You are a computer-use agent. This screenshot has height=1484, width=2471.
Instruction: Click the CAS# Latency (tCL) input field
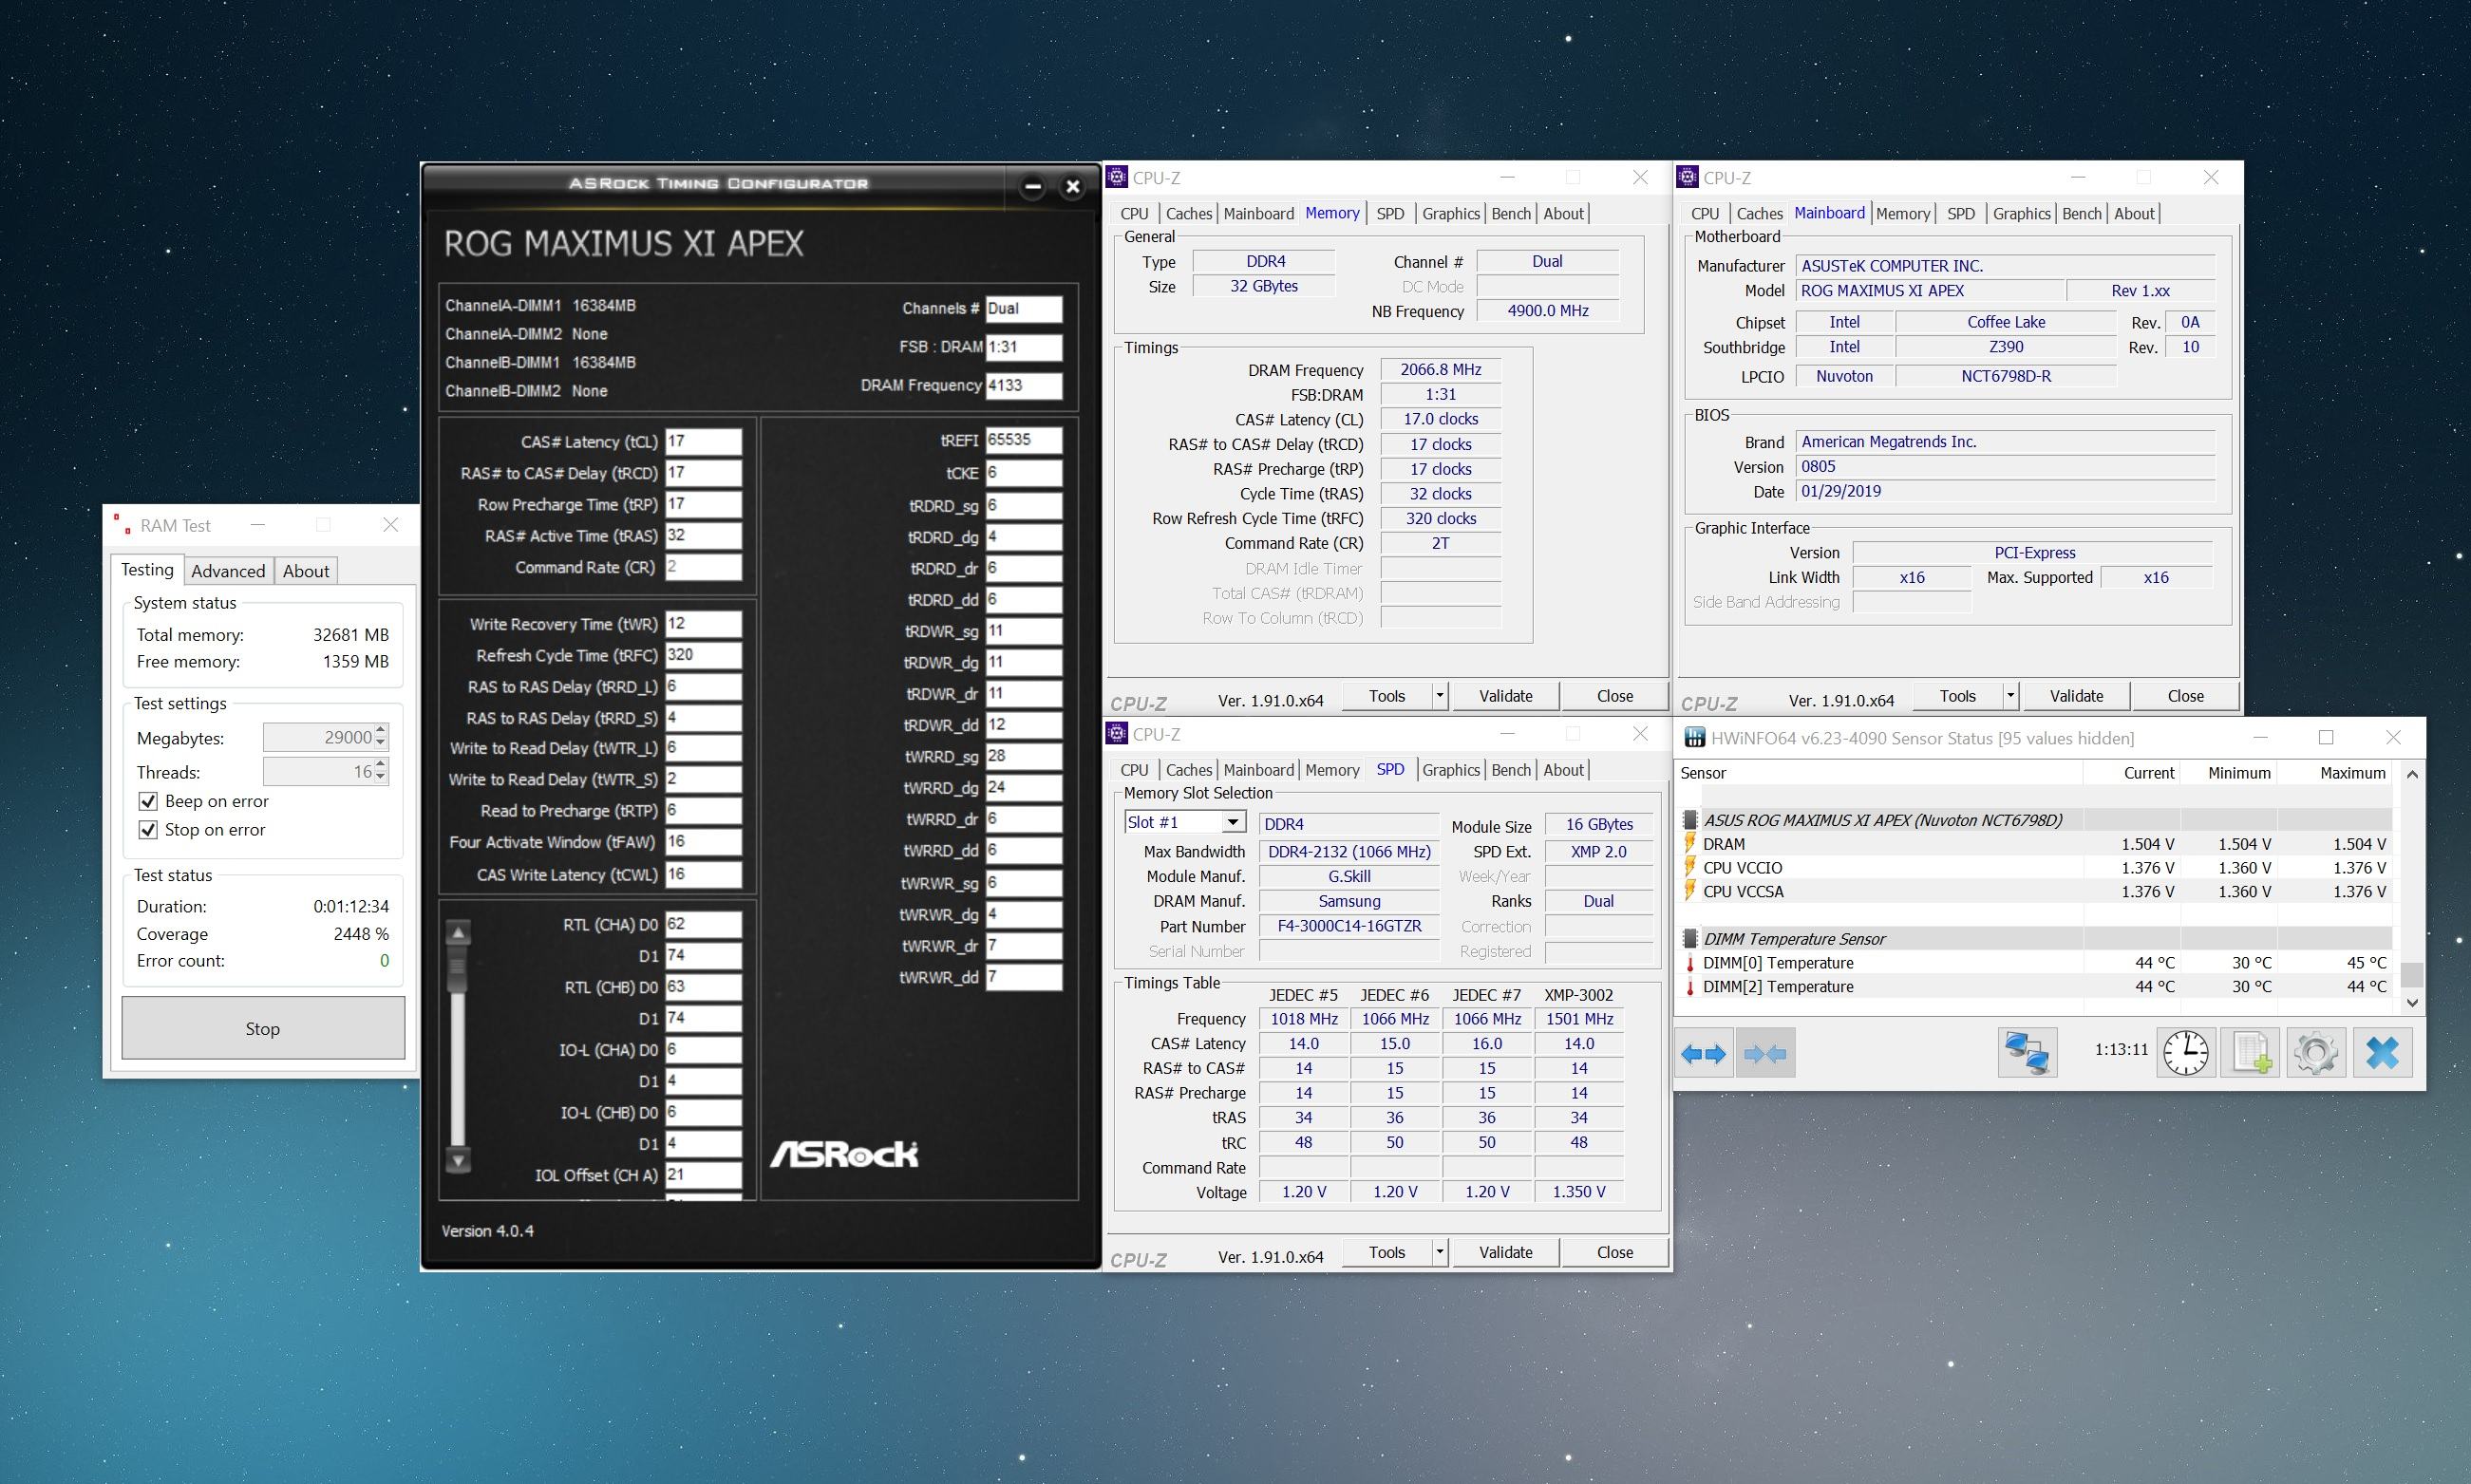[x=703, y=441]
